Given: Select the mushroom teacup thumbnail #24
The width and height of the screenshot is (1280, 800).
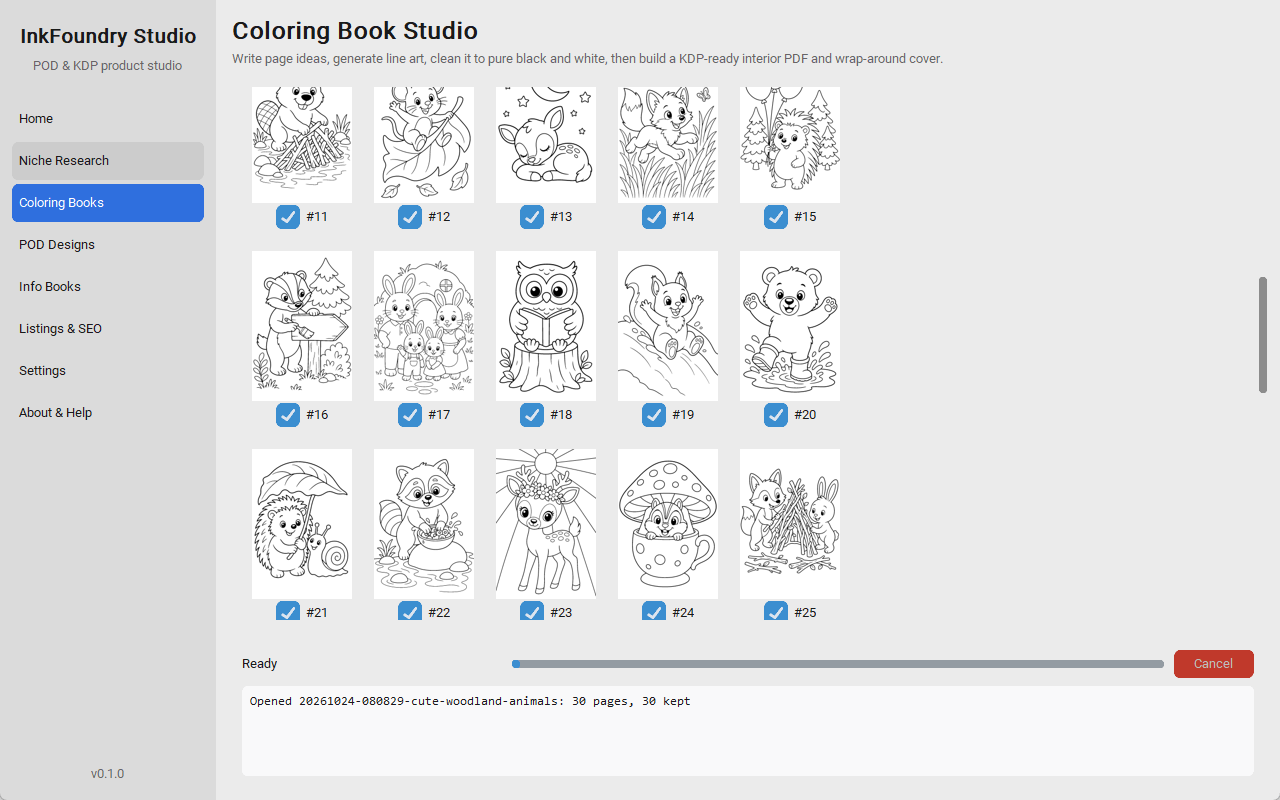Looking at the screenshot, I should (668, 524).
